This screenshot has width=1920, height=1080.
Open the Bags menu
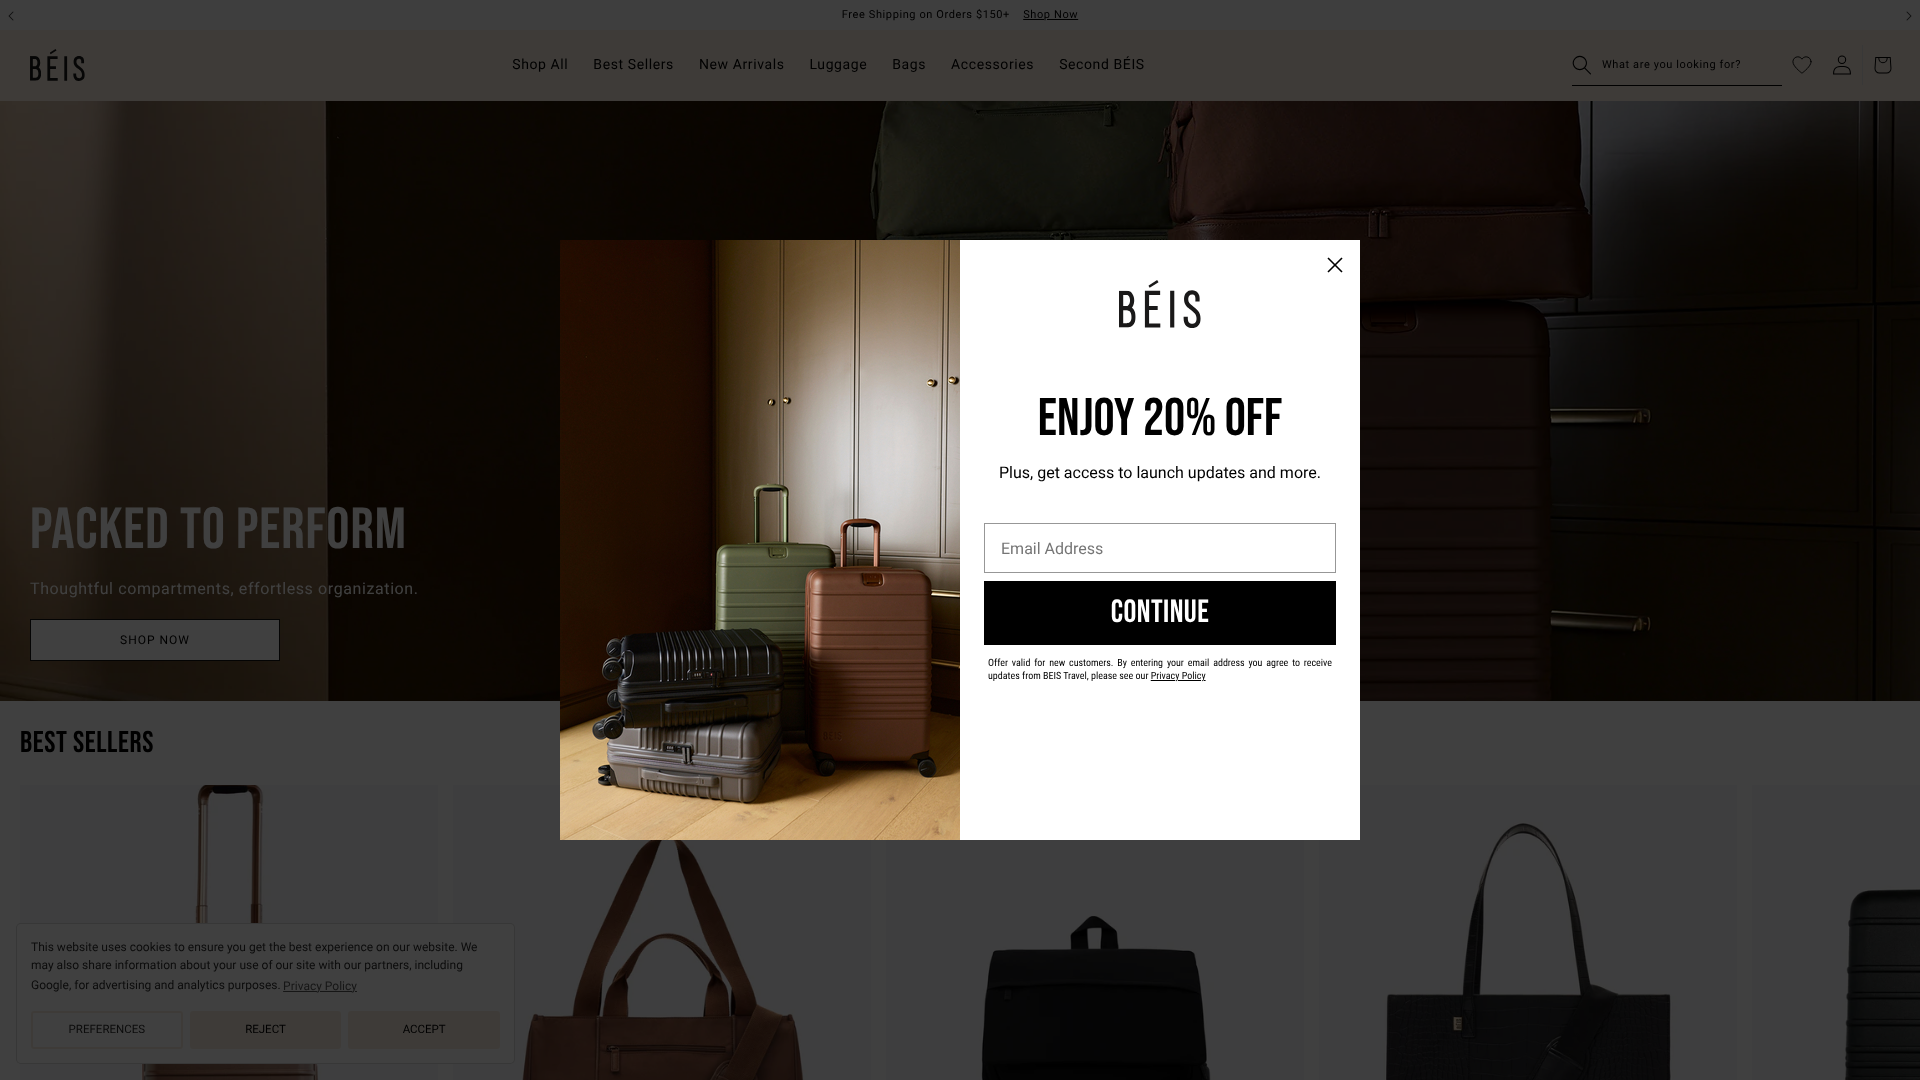[909, 65]
